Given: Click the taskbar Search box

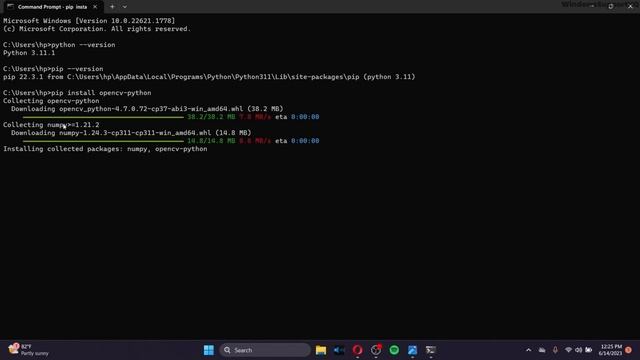Looking at the screenshot, I should [x=265, y=350].
